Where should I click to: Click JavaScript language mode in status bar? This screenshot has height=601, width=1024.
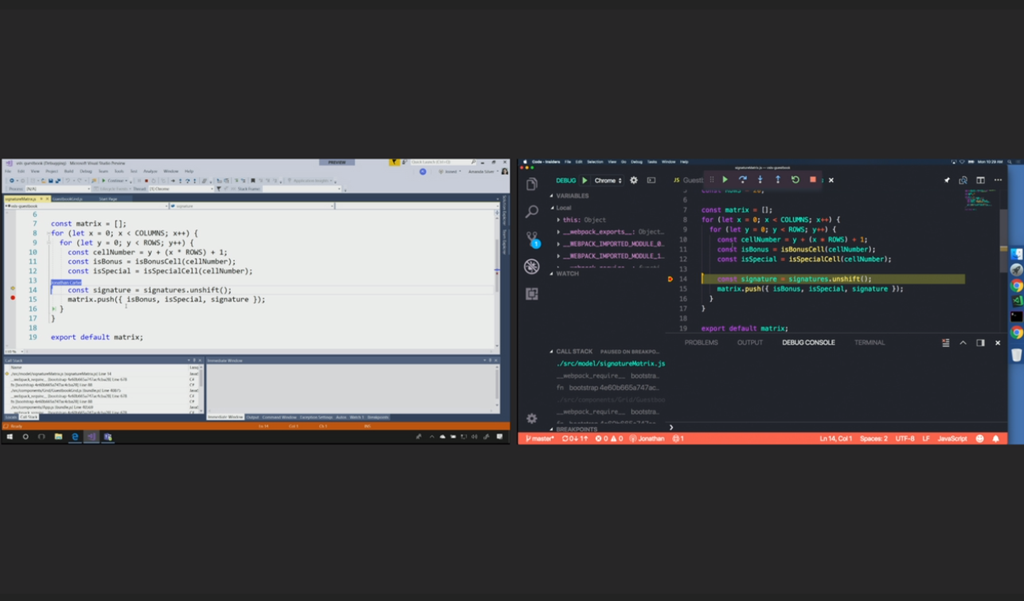click(951, 439)
